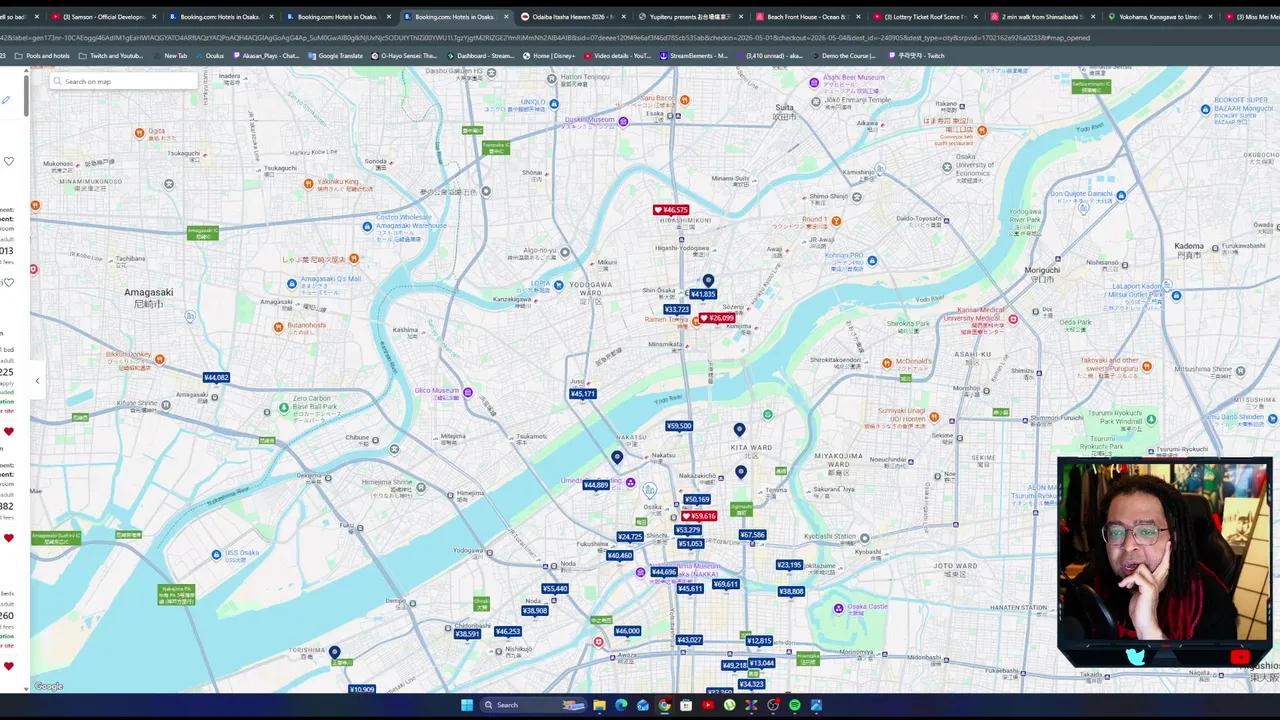This screenshot has width=1280, height=720.
Task: Click the Costco Wholesale Amagasaki map icon
Action: (x=367, y=226)
